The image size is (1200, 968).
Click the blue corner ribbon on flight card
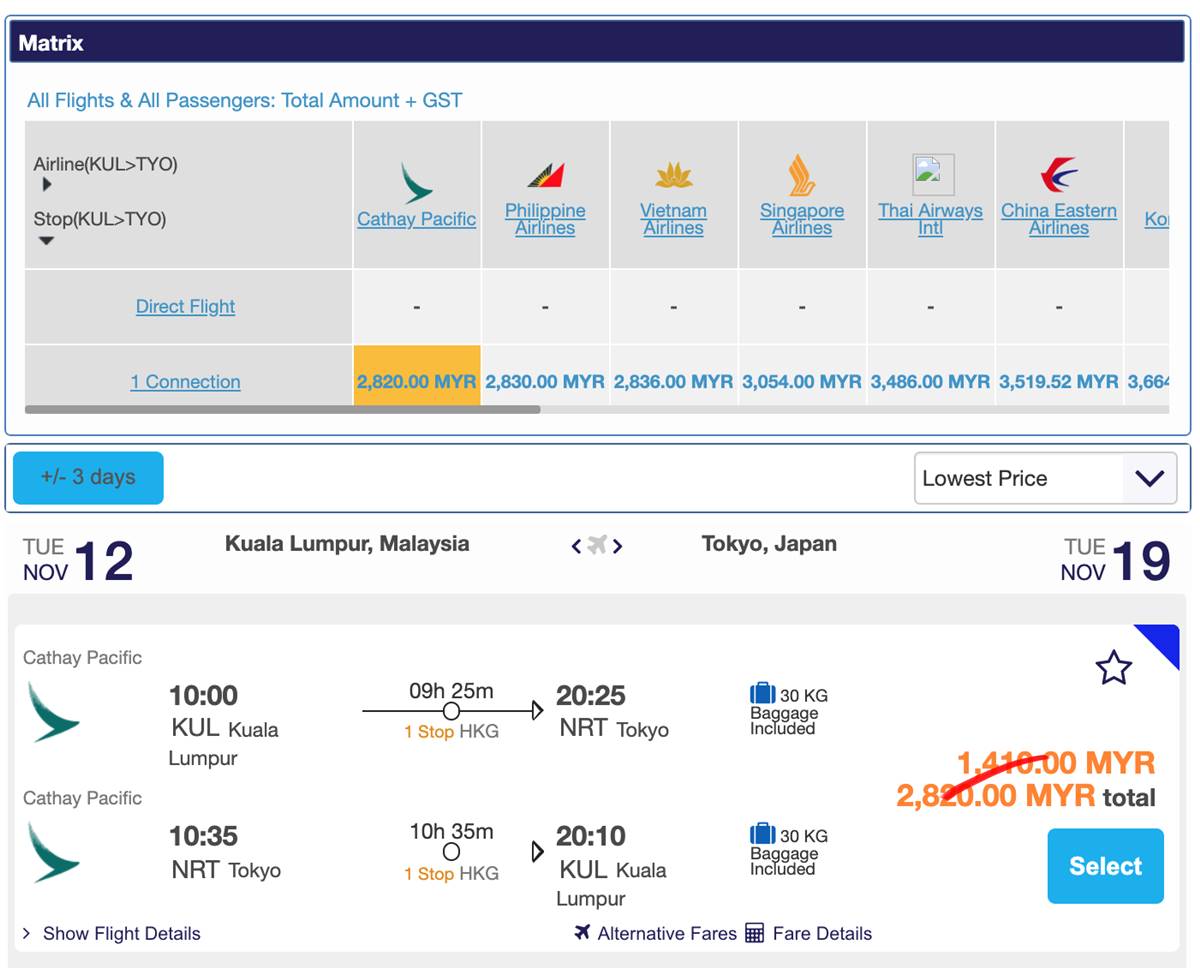click(x=1162, y=642)
